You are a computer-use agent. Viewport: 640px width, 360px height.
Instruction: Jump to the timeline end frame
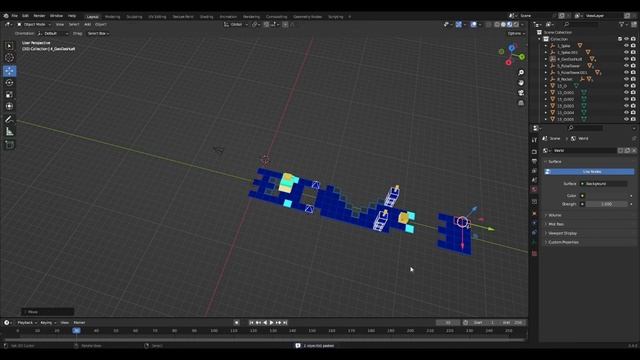(x=285, y=323)
